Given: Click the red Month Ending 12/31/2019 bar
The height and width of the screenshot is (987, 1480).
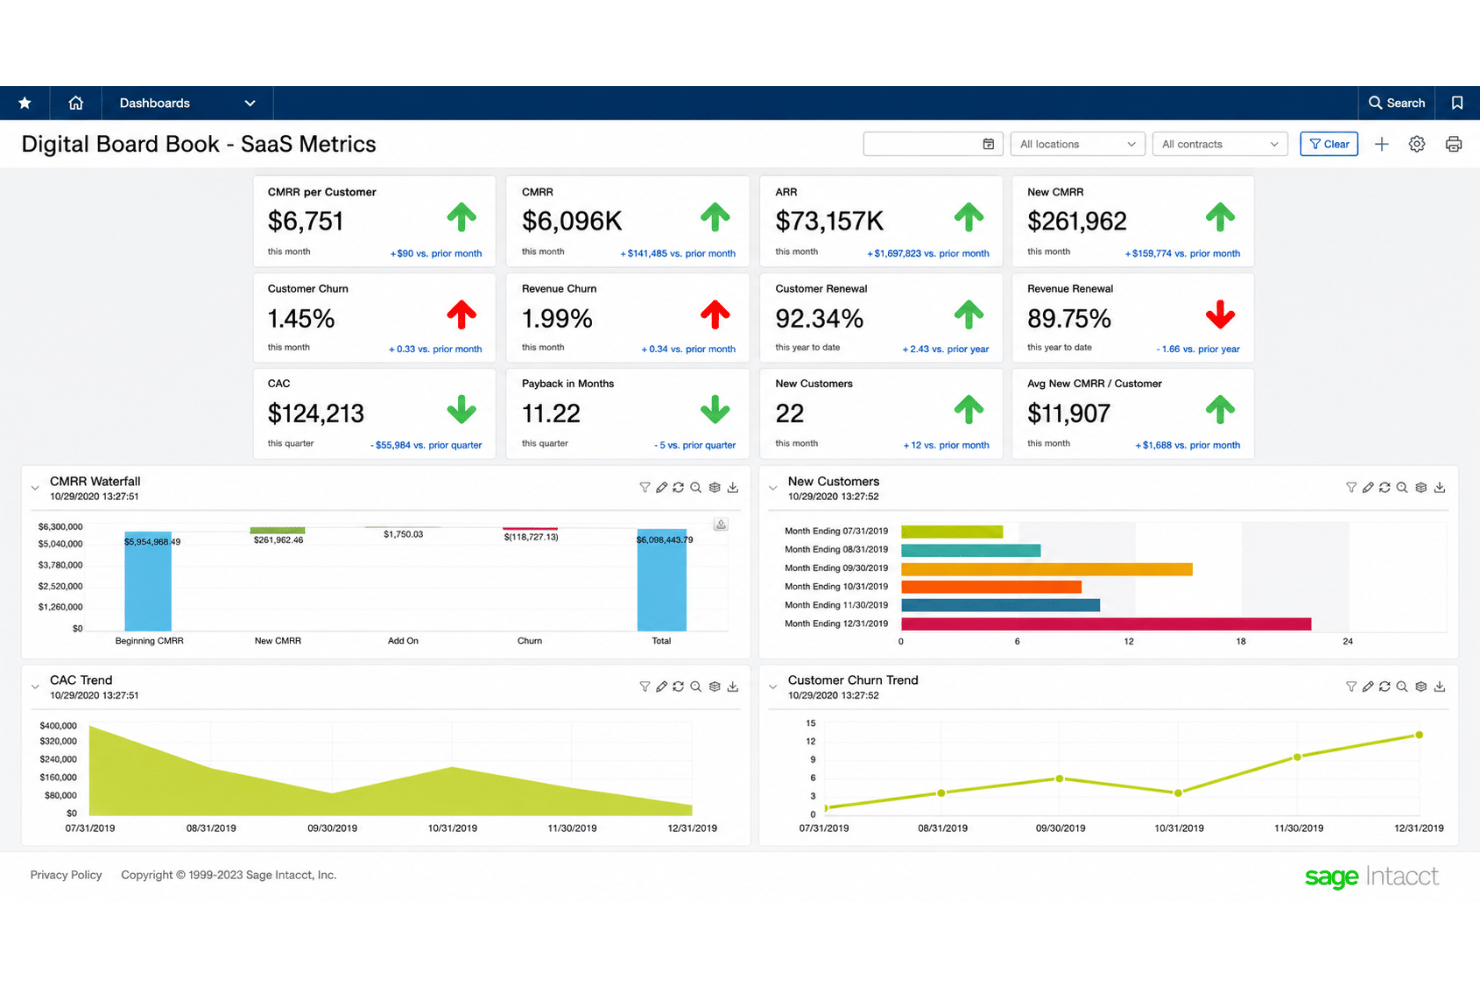Looking at the screenshot, I should 1106,624.
